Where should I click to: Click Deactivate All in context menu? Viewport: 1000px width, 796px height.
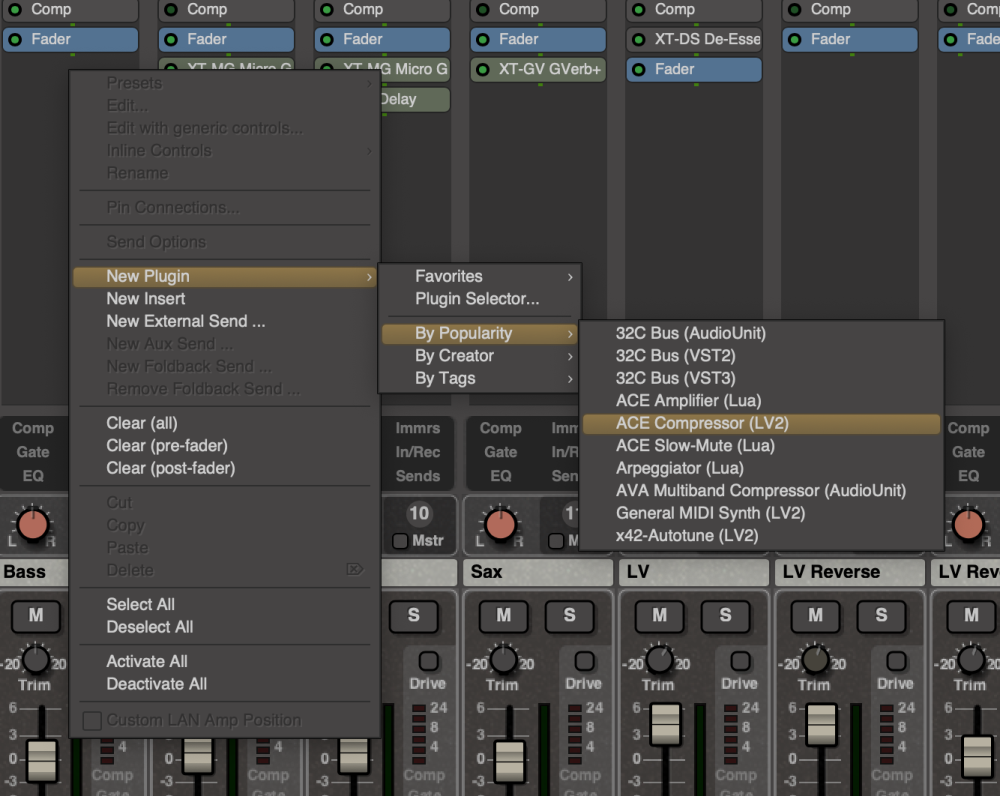pyautogui.click(x=224, y=684)
